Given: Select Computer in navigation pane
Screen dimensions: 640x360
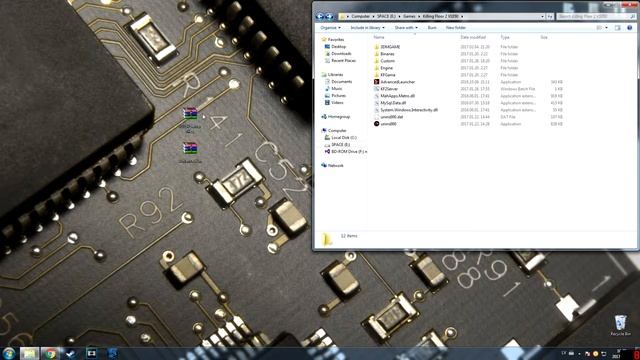Looking at the screenshot, I should (334, 131).
